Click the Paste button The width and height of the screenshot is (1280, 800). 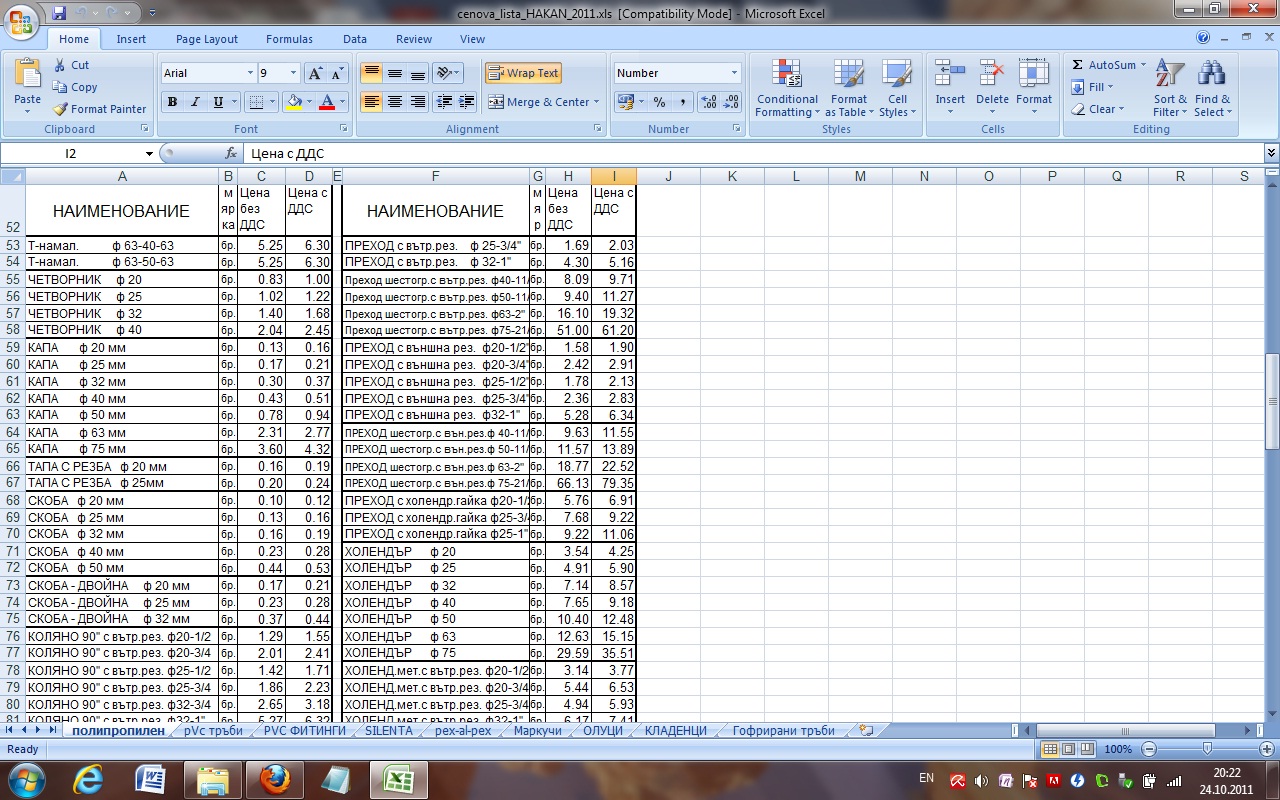[x=27, y=84]
